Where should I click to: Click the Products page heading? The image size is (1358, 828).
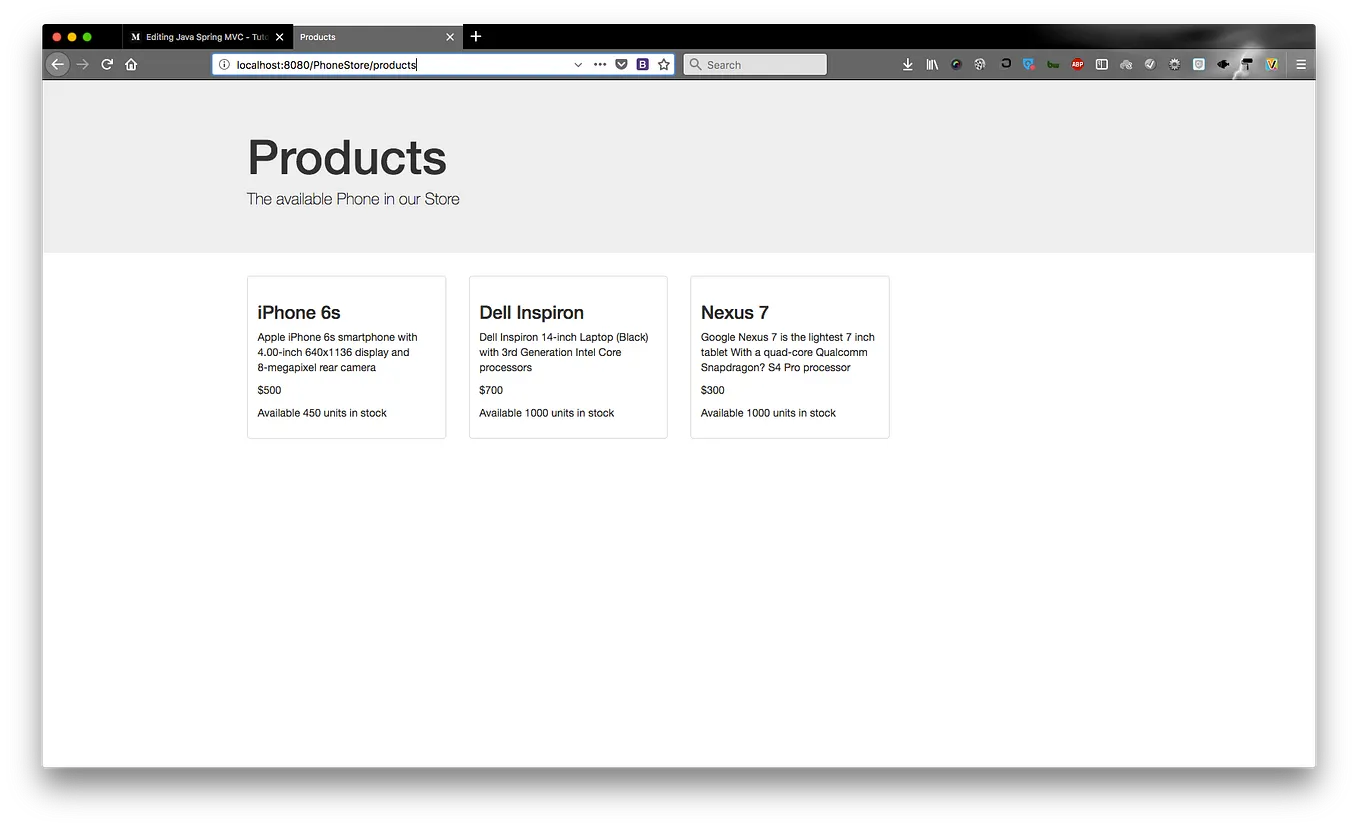[347, 157]
